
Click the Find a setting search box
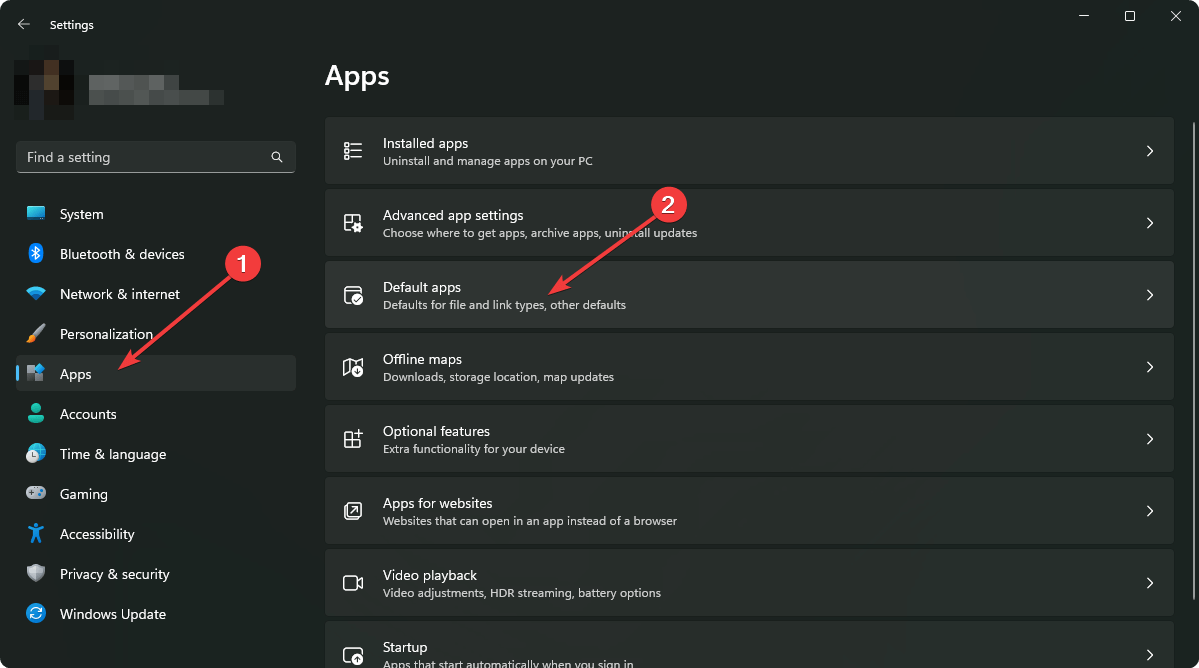click(156, 157)
